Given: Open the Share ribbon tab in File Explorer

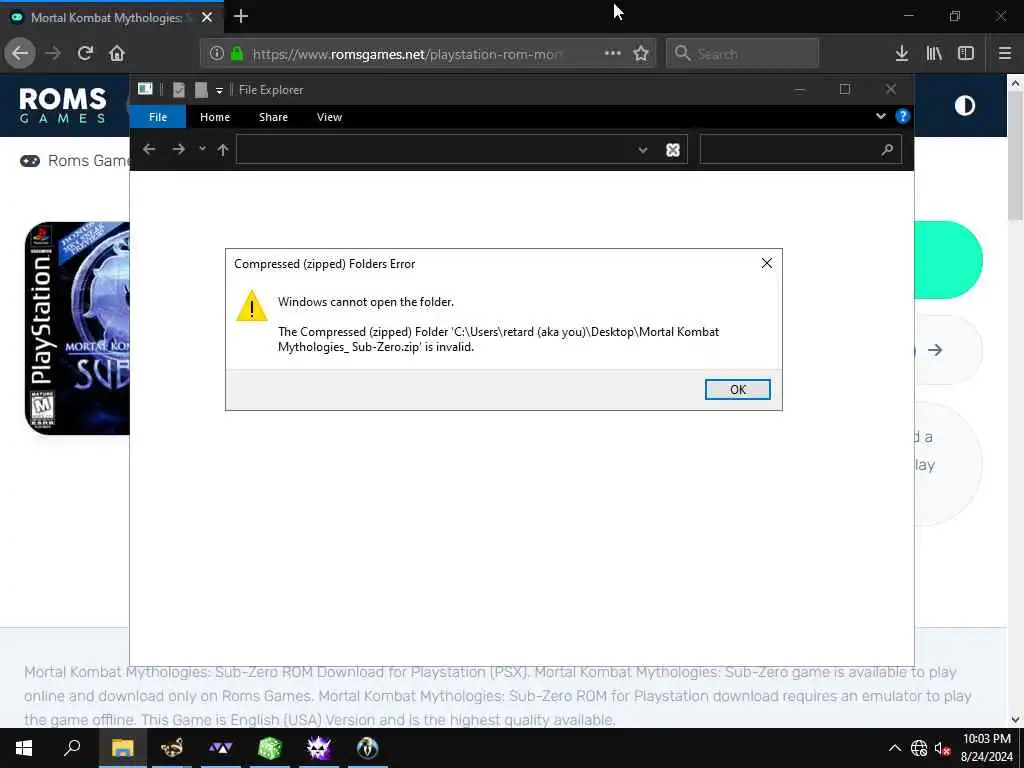Looking at the screenshot, I should pyautogui.click(x=273, y=117).
